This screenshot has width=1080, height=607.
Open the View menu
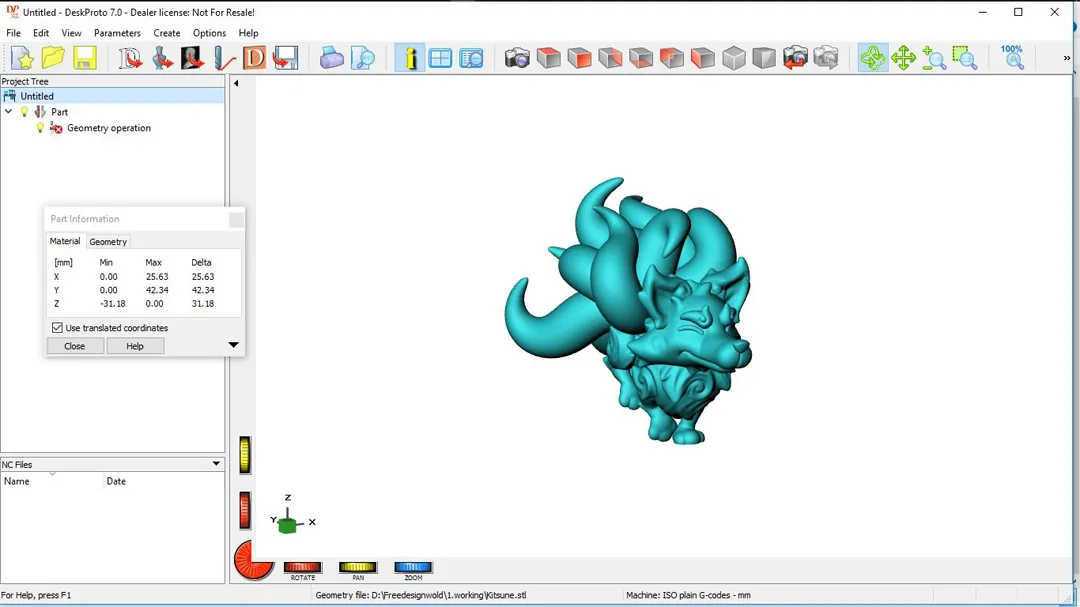(71, 33)
